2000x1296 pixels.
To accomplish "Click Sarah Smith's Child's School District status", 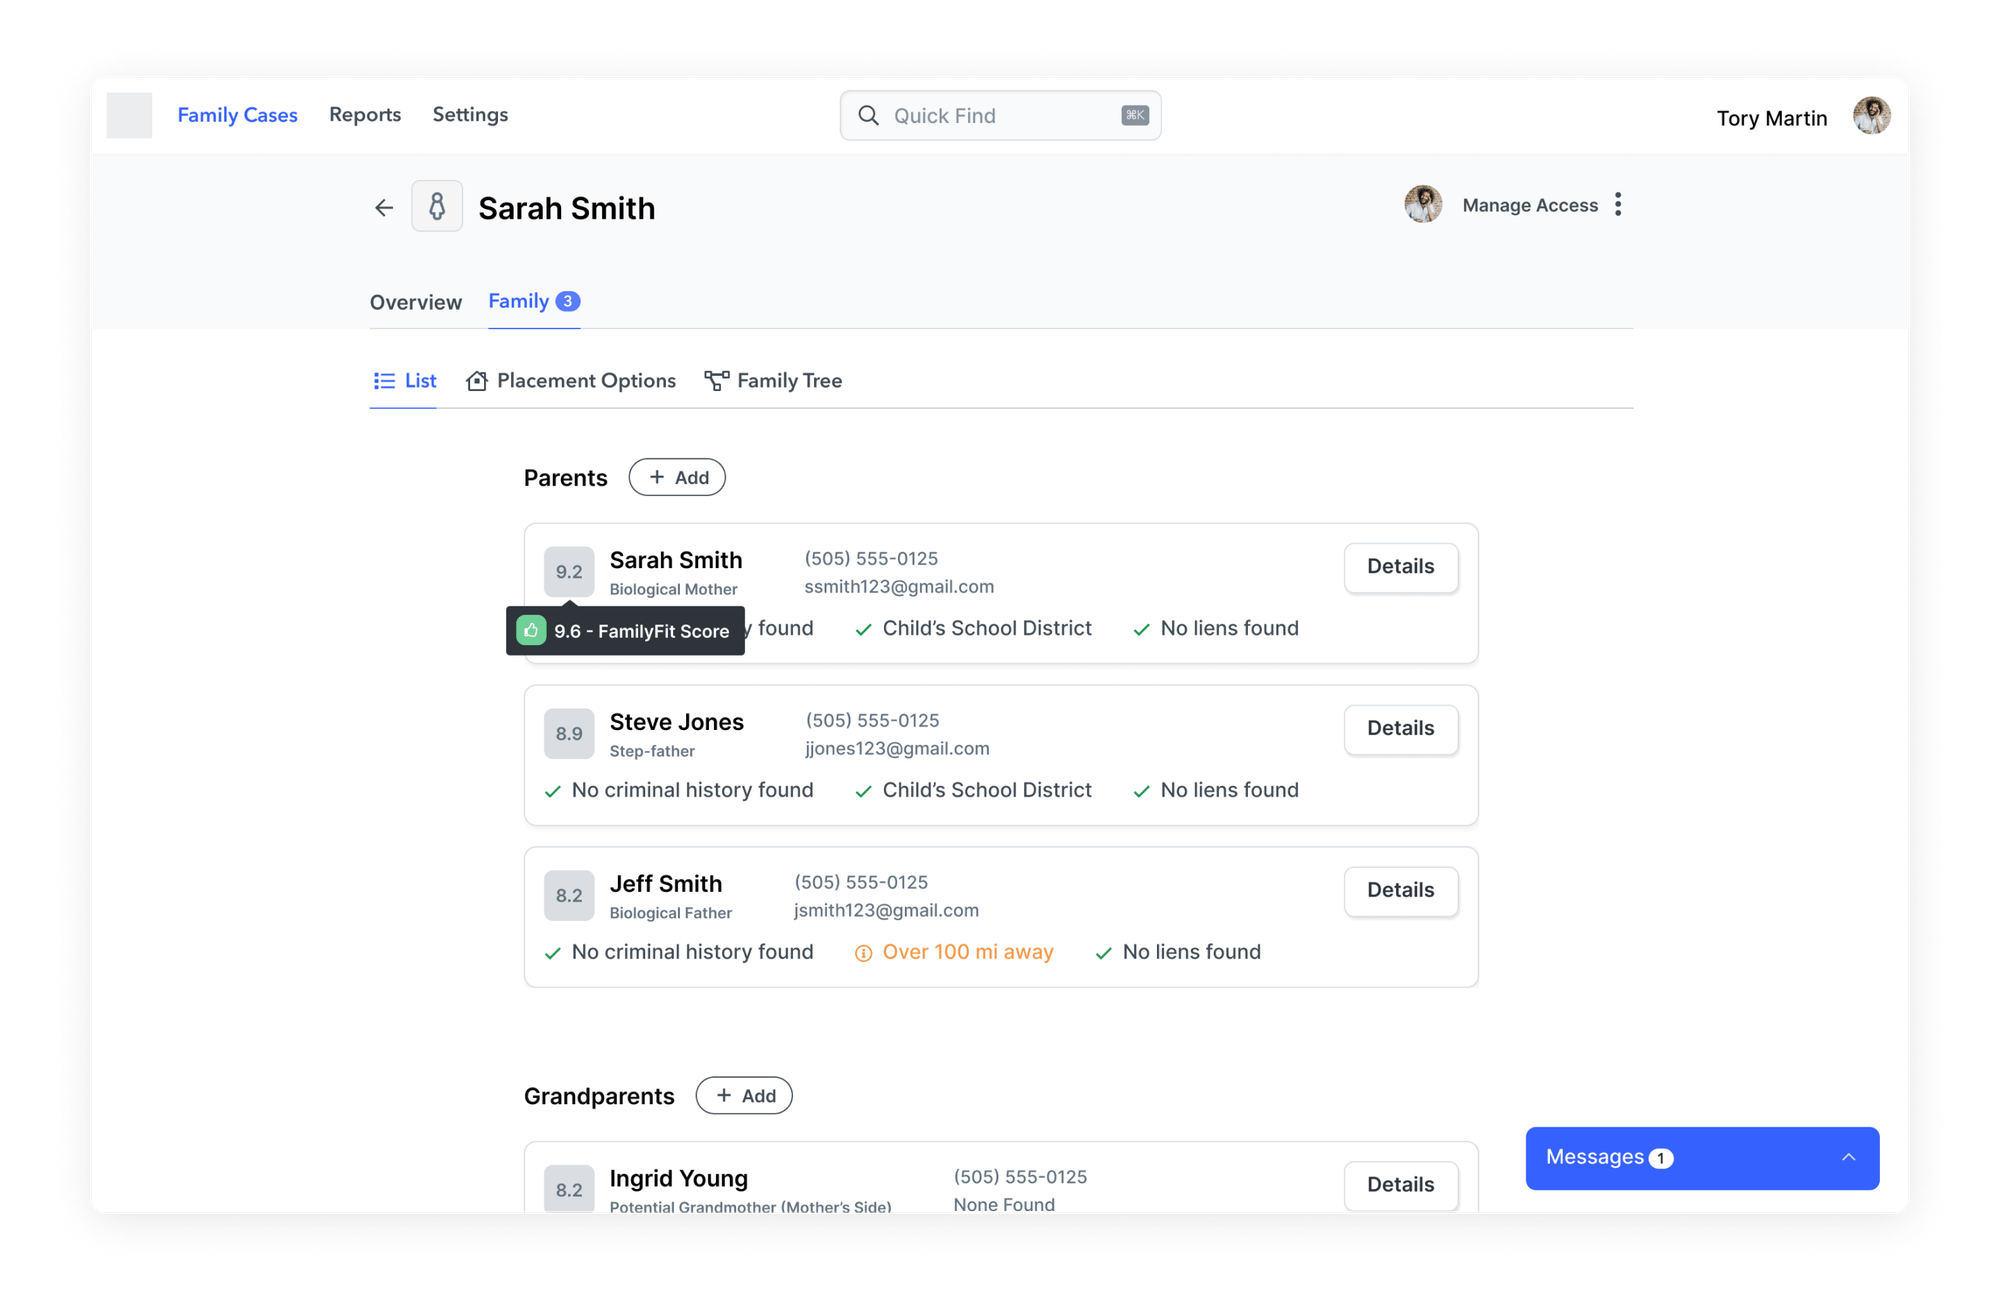I will point(987,628).
